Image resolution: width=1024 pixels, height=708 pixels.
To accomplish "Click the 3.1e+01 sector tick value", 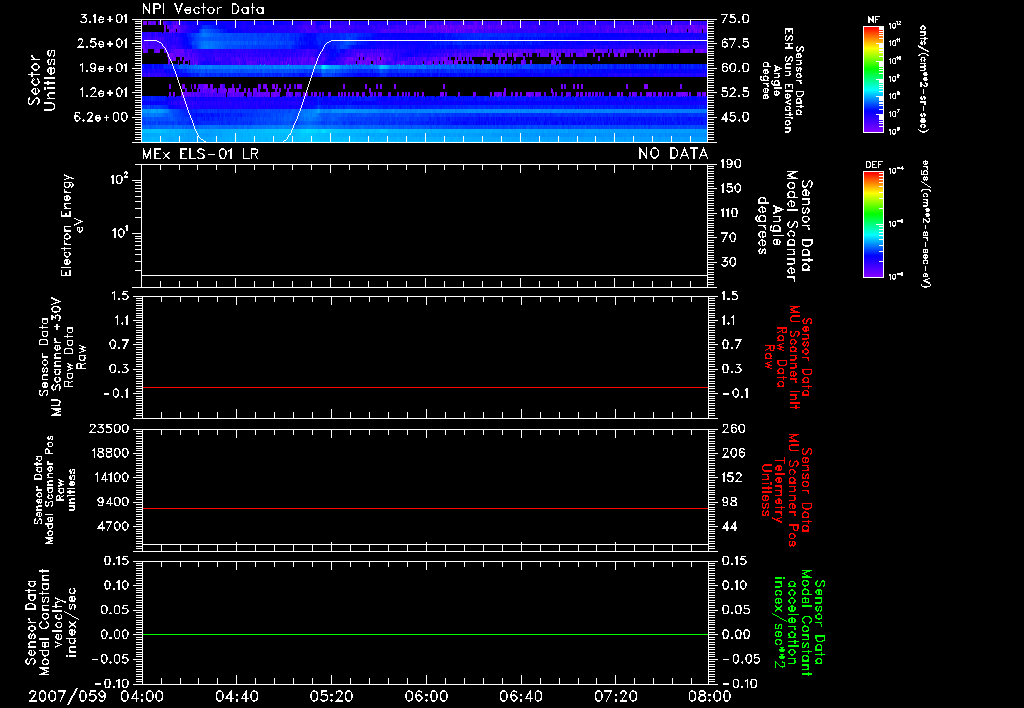I will click(104, 19).
